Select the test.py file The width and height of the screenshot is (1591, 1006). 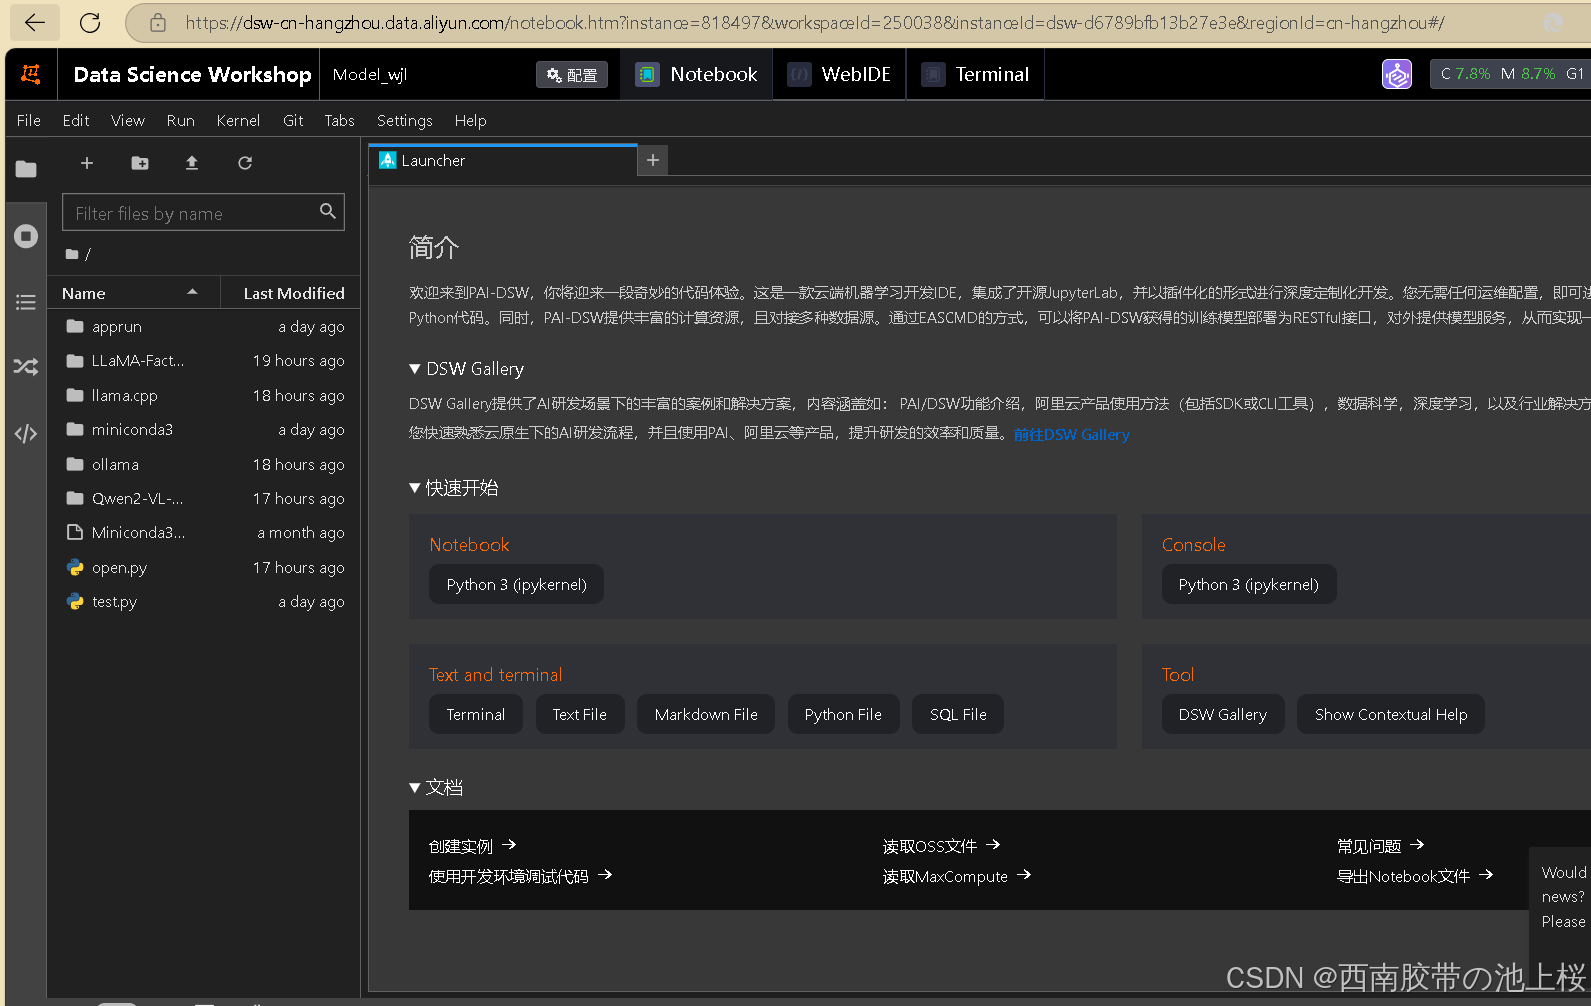[x=204, y=602]
